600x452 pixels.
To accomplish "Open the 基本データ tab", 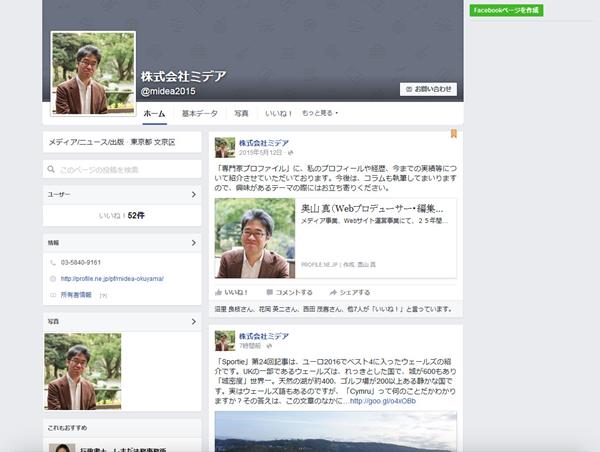I will pos(200,113).
